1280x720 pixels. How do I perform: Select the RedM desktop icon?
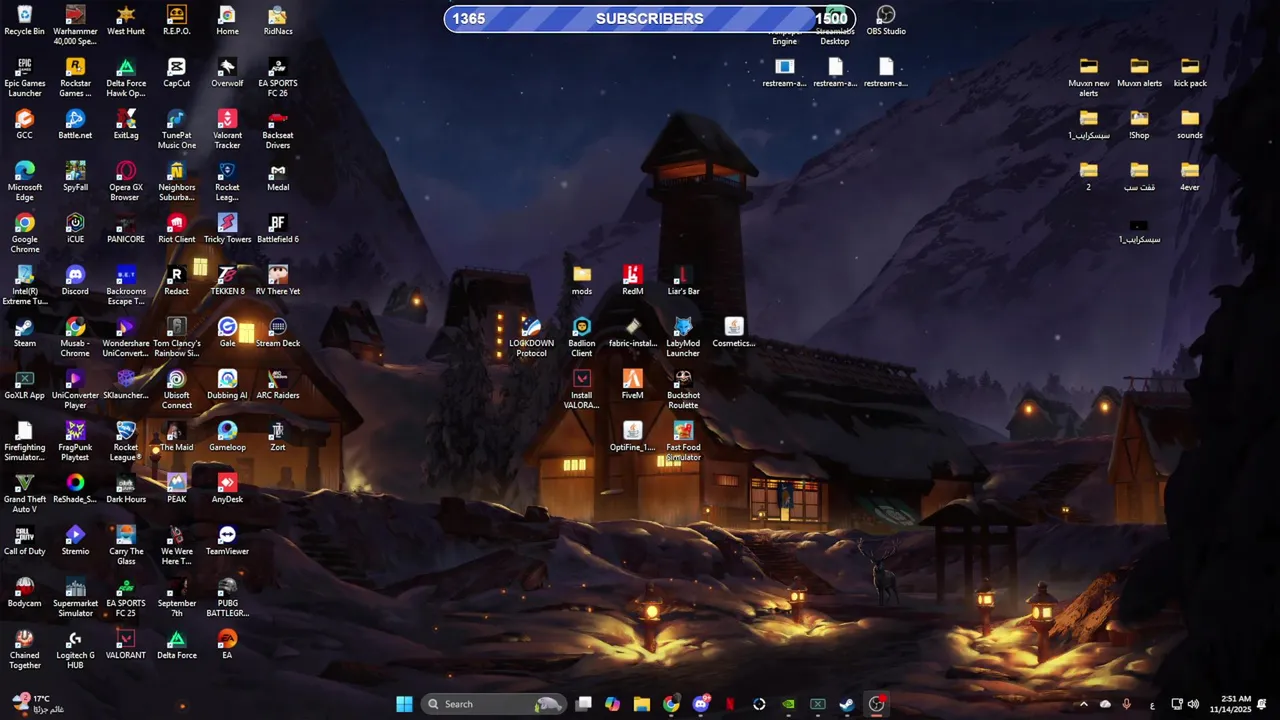[633, 280]
